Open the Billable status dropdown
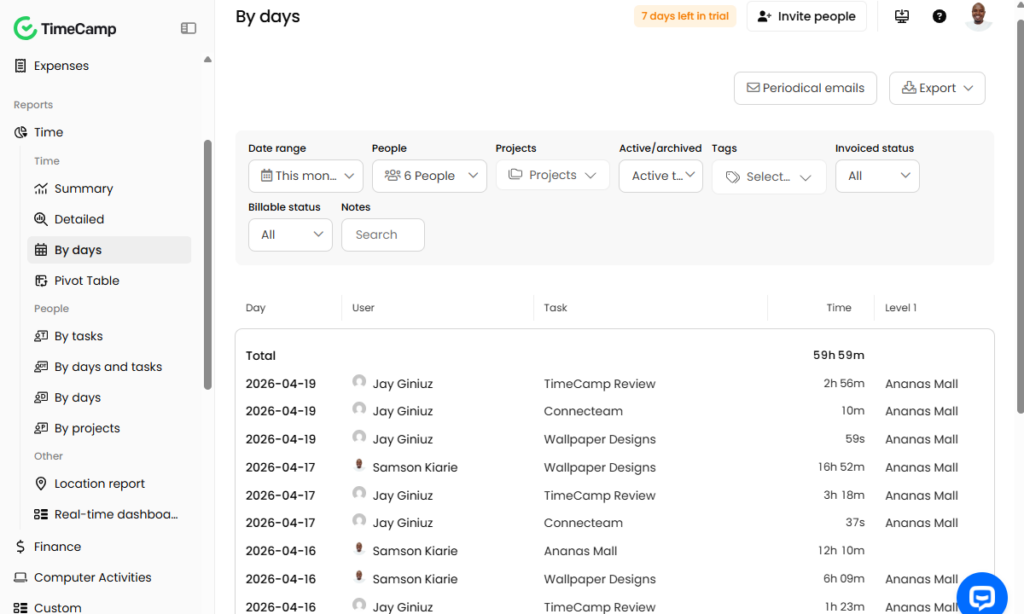Screen dimensions: 1024x614 [x=290, y=234]
